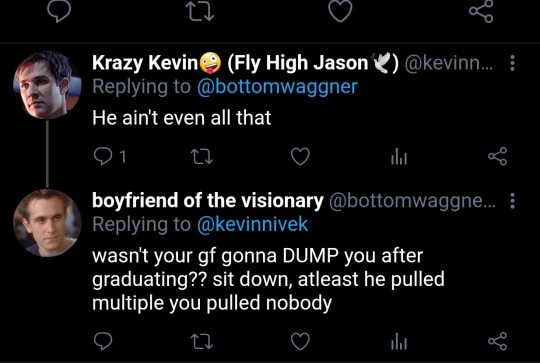Image resolution: width=540 pixels, height=363 pixels.
Task: Open boyfriend of the visionary's profile picture
Action: (x=47, y=223)
